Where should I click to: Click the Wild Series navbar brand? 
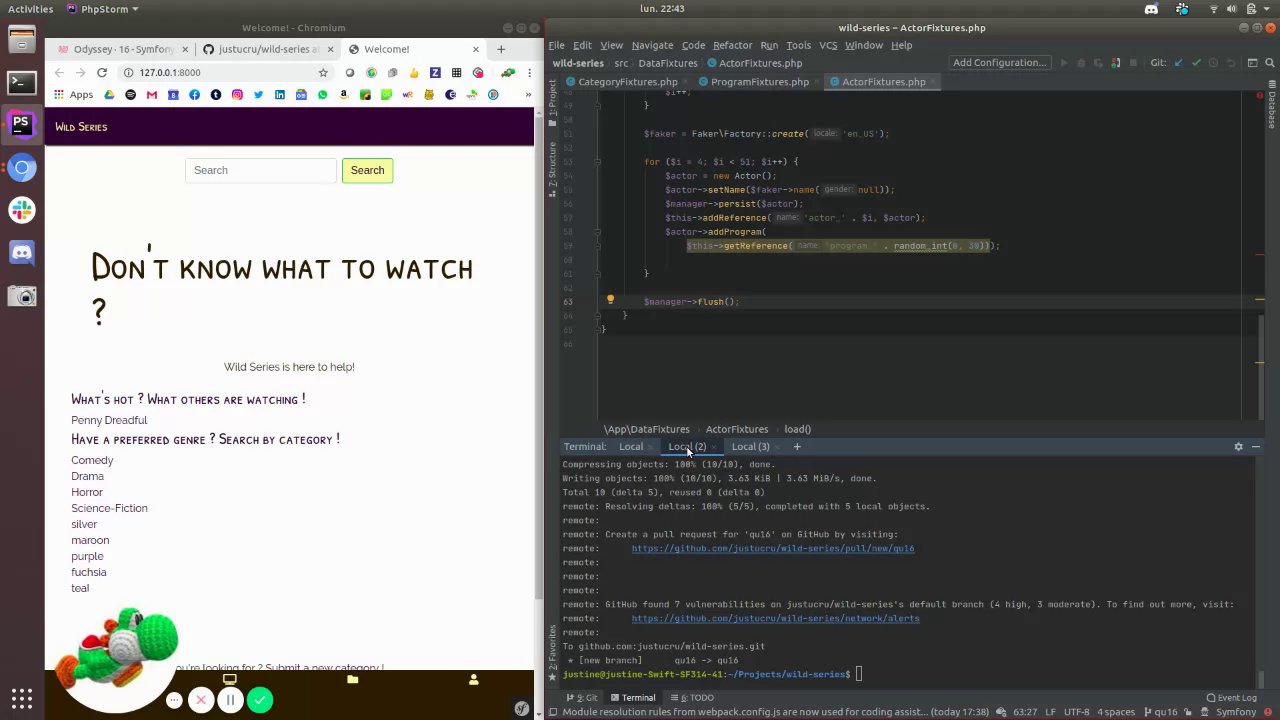coord(81,127)
